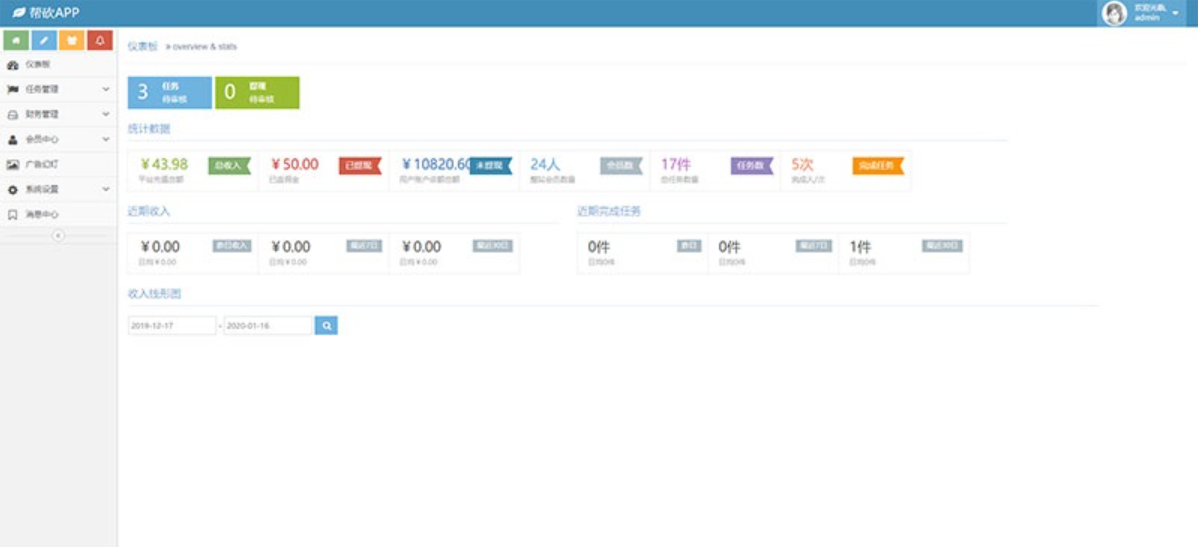The height and width of the screenshot is (547, 1198).
Task: Open the 消息中心 sidebar menu item
Action: [58, 215]
